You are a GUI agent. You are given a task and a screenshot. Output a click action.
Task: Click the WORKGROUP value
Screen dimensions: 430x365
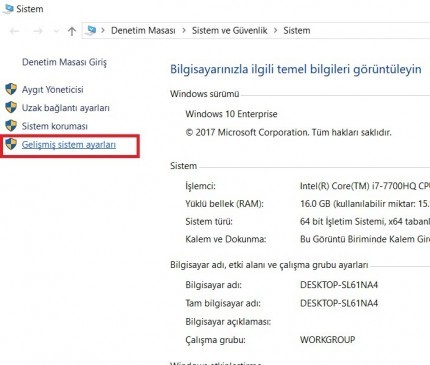(x=328, y=340)
